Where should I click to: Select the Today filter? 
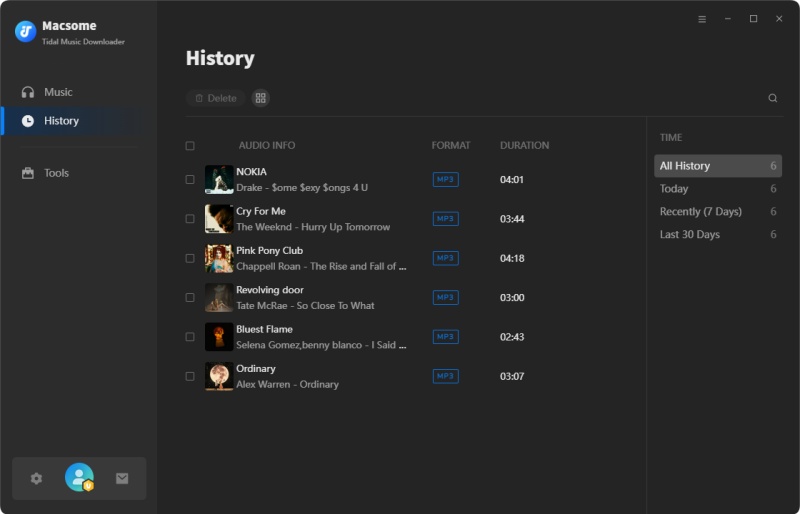click(x=717, y=189)
